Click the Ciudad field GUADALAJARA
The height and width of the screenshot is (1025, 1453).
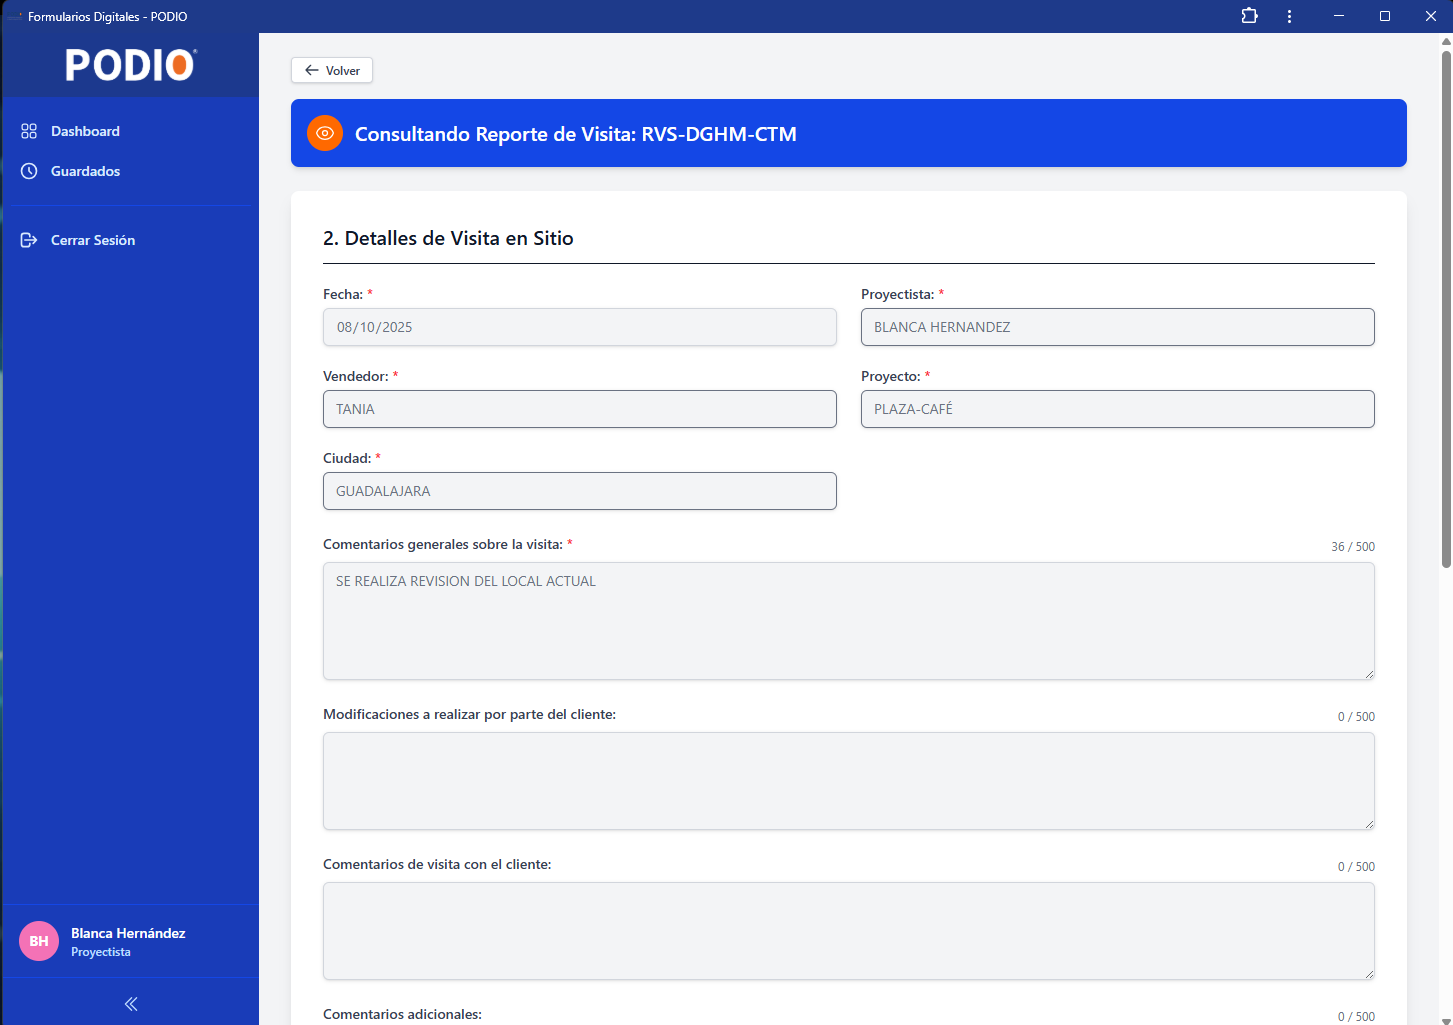tap(580, 491)
